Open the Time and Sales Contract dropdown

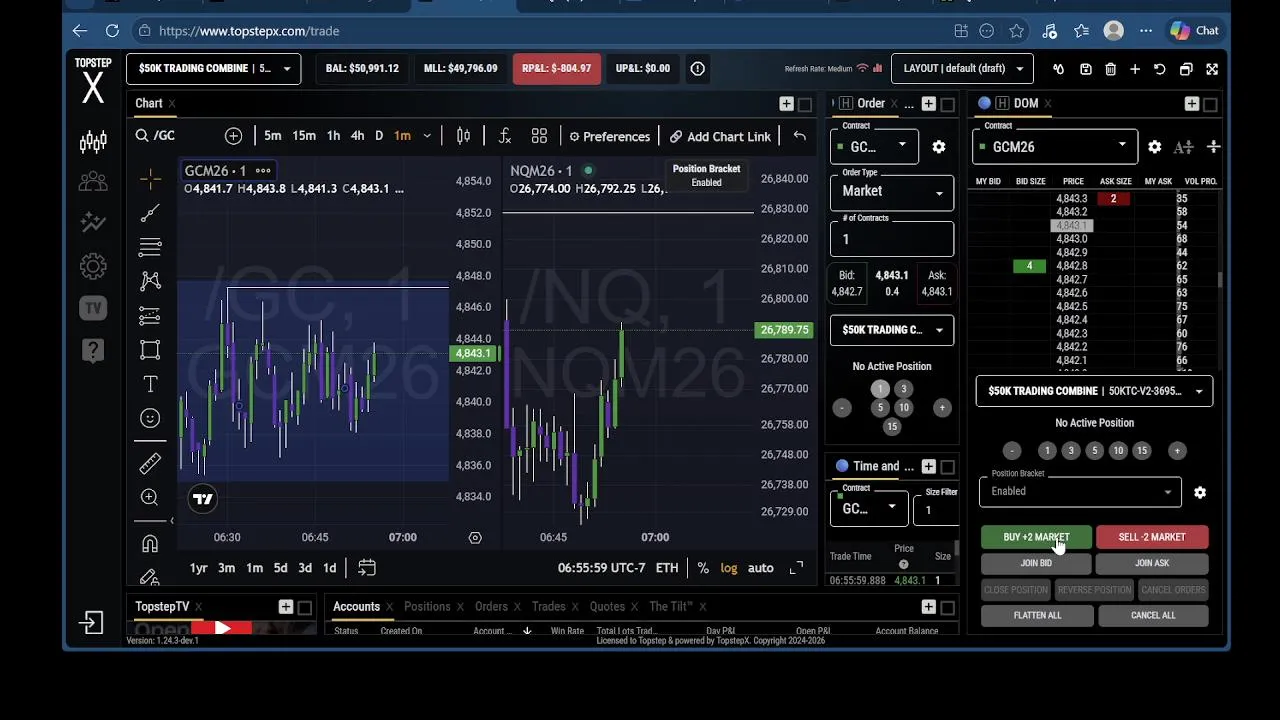point(868,508)
